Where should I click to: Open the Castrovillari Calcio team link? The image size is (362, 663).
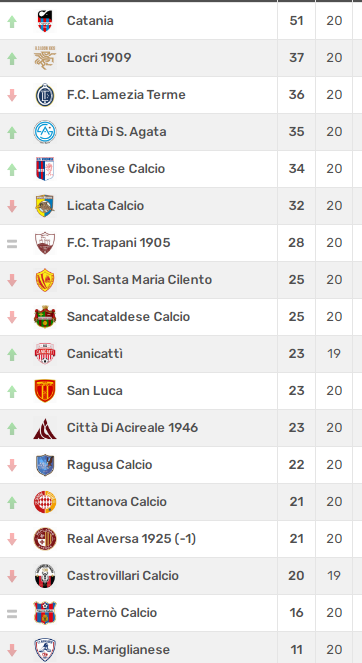pos(123,575)
